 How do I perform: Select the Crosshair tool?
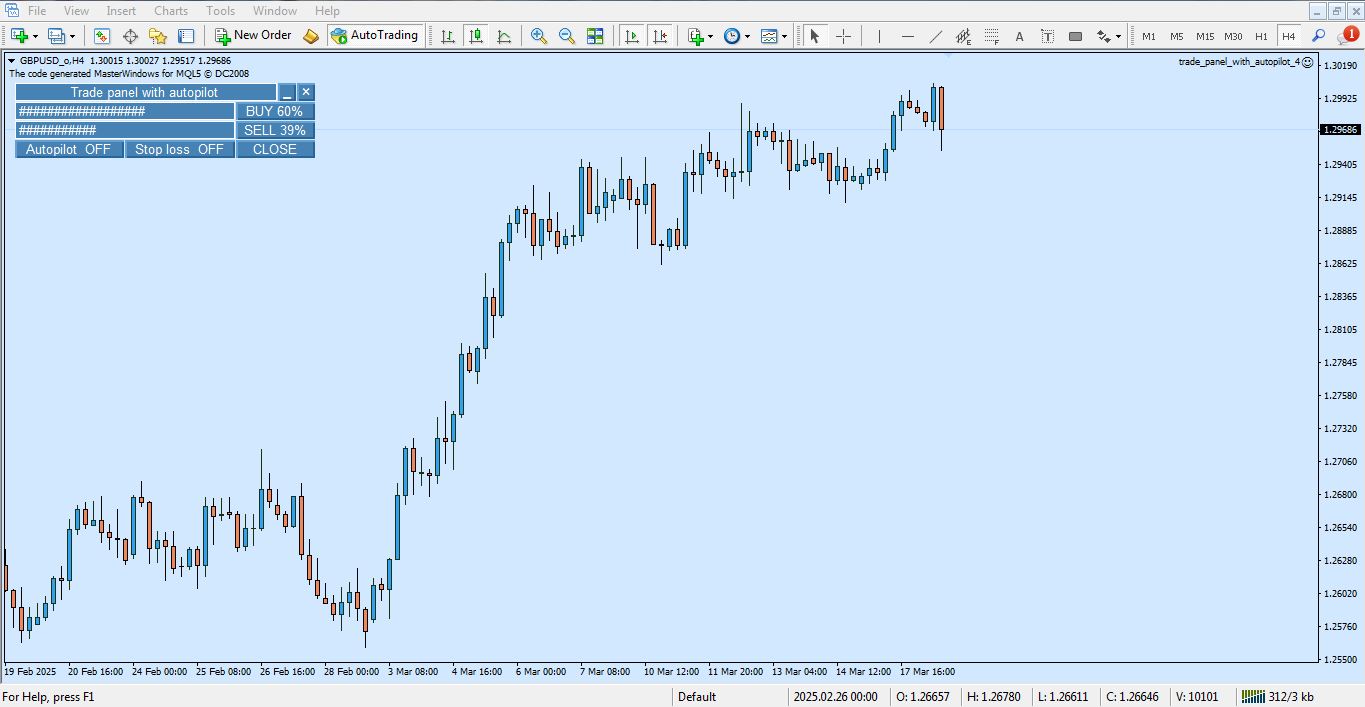click(x=844, y=36)
